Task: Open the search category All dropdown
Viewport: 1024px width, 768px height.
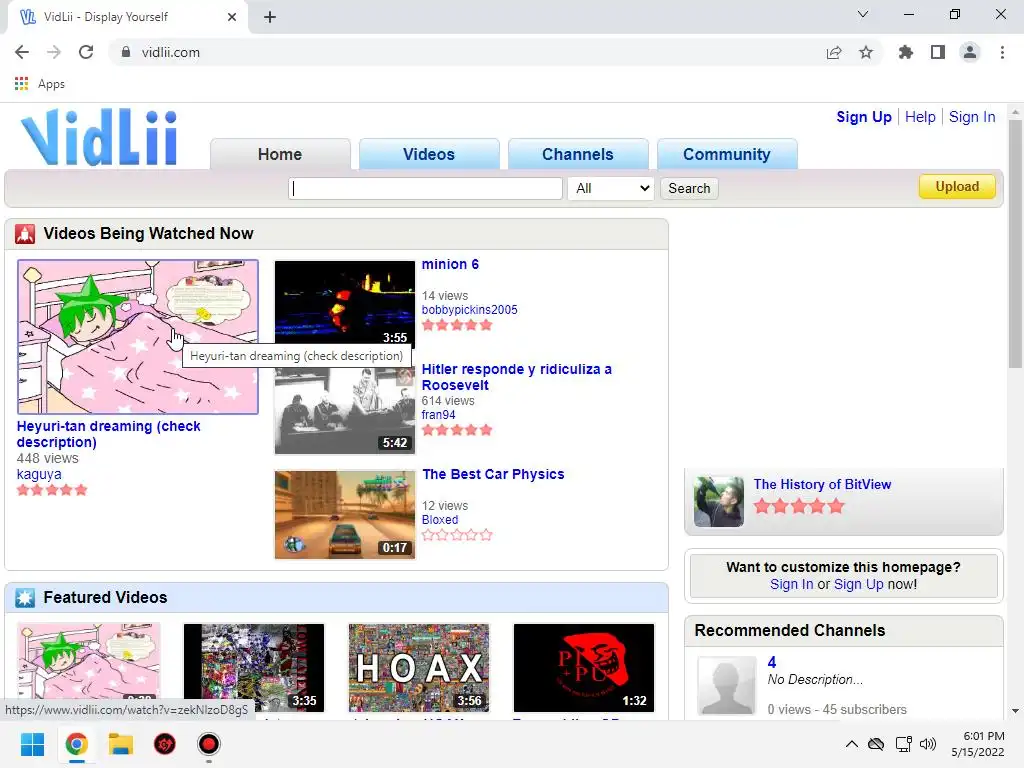Action: 611,188
